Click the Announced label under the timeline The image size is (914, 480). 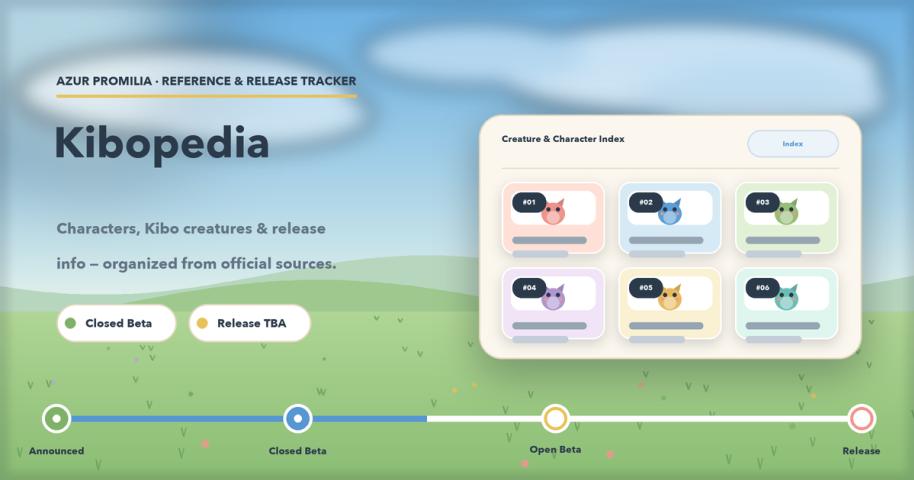coord(57,451)
